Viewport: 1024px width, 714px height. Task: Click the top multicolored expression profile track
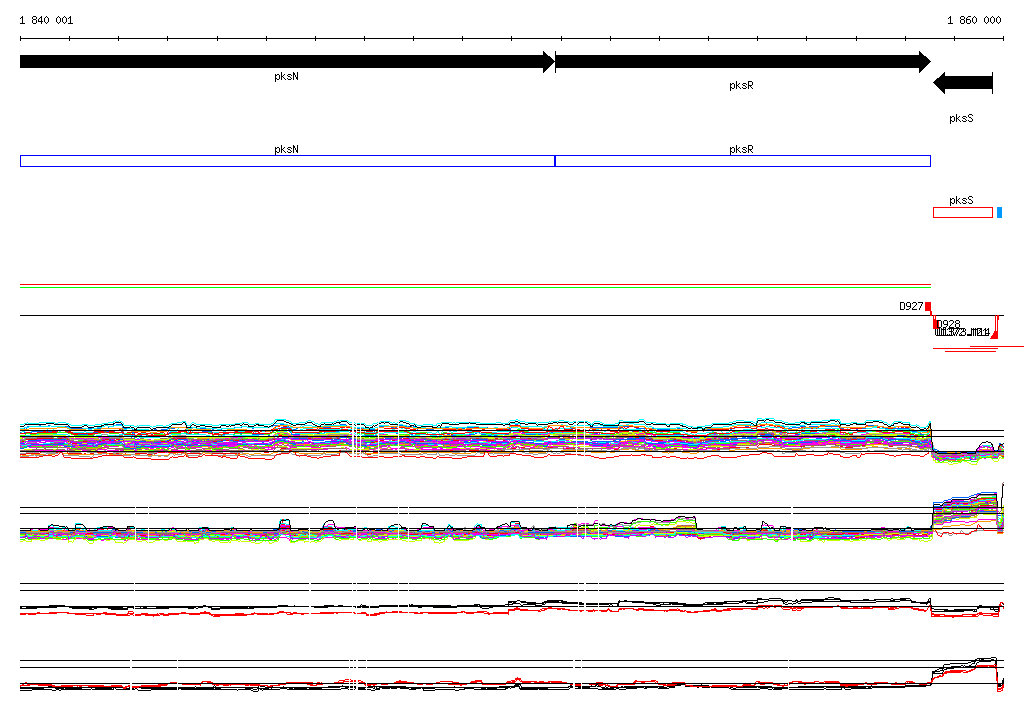click(475, 438)
